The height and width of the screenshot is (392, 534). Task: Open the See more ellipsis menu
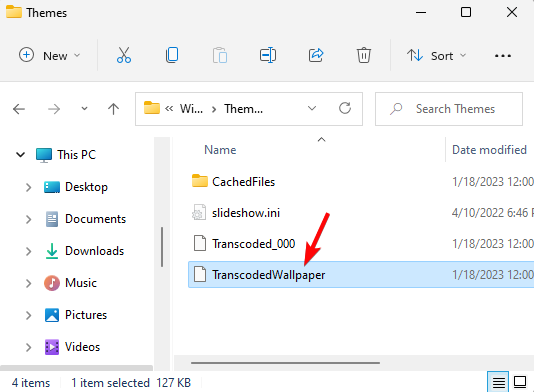pos(503,56)
